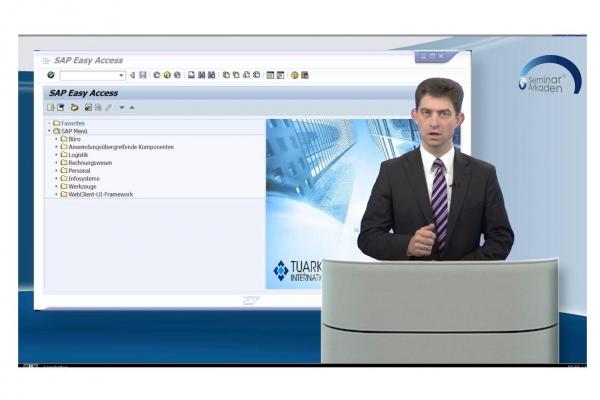Viewport: 600px width, 400px height.
Task: Expand the Logistik folder node
Action: tap(56, 155)
